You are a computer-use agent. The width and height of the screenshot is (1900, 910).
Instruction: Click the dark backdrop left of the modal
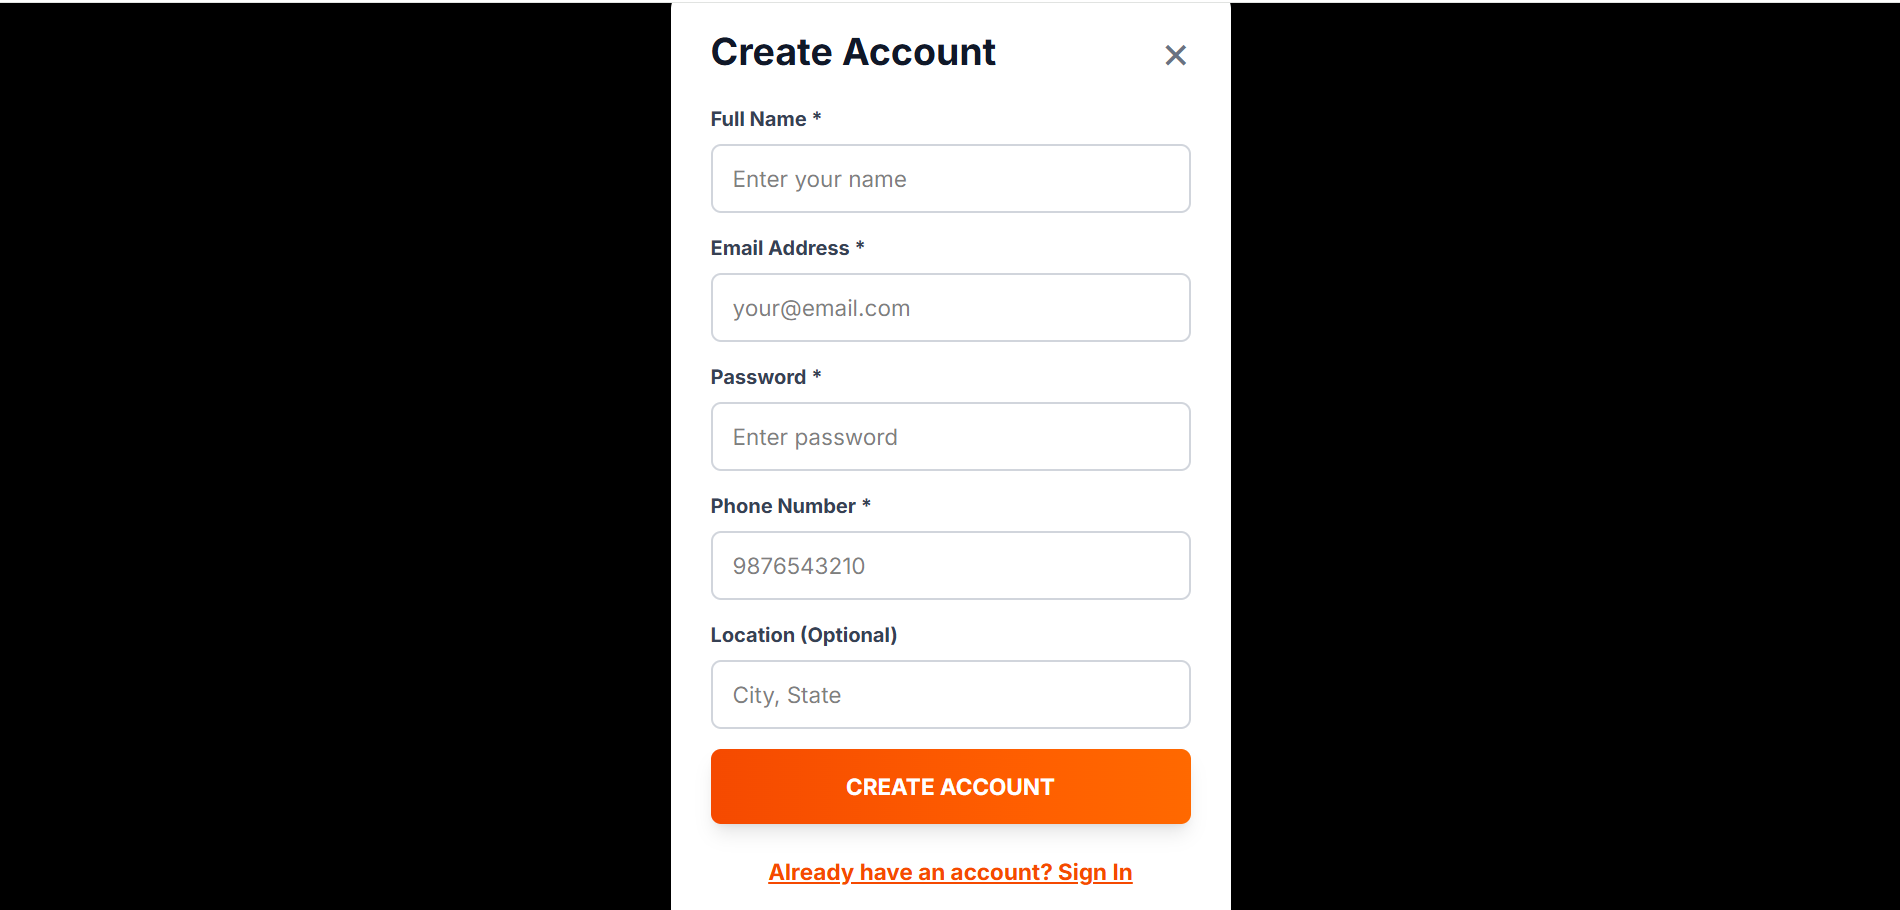coord(335,455)
